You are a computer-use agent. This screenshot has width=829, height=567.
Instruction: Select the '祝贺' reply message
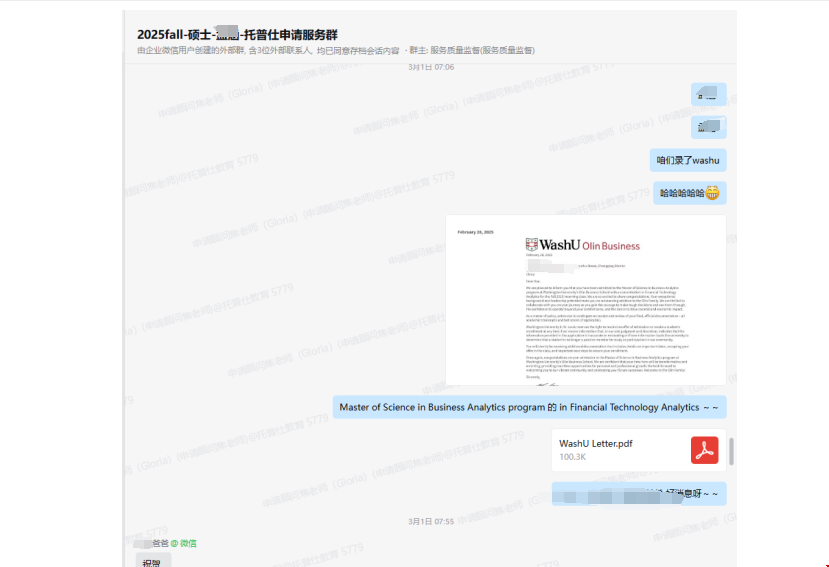coord(153,561)
